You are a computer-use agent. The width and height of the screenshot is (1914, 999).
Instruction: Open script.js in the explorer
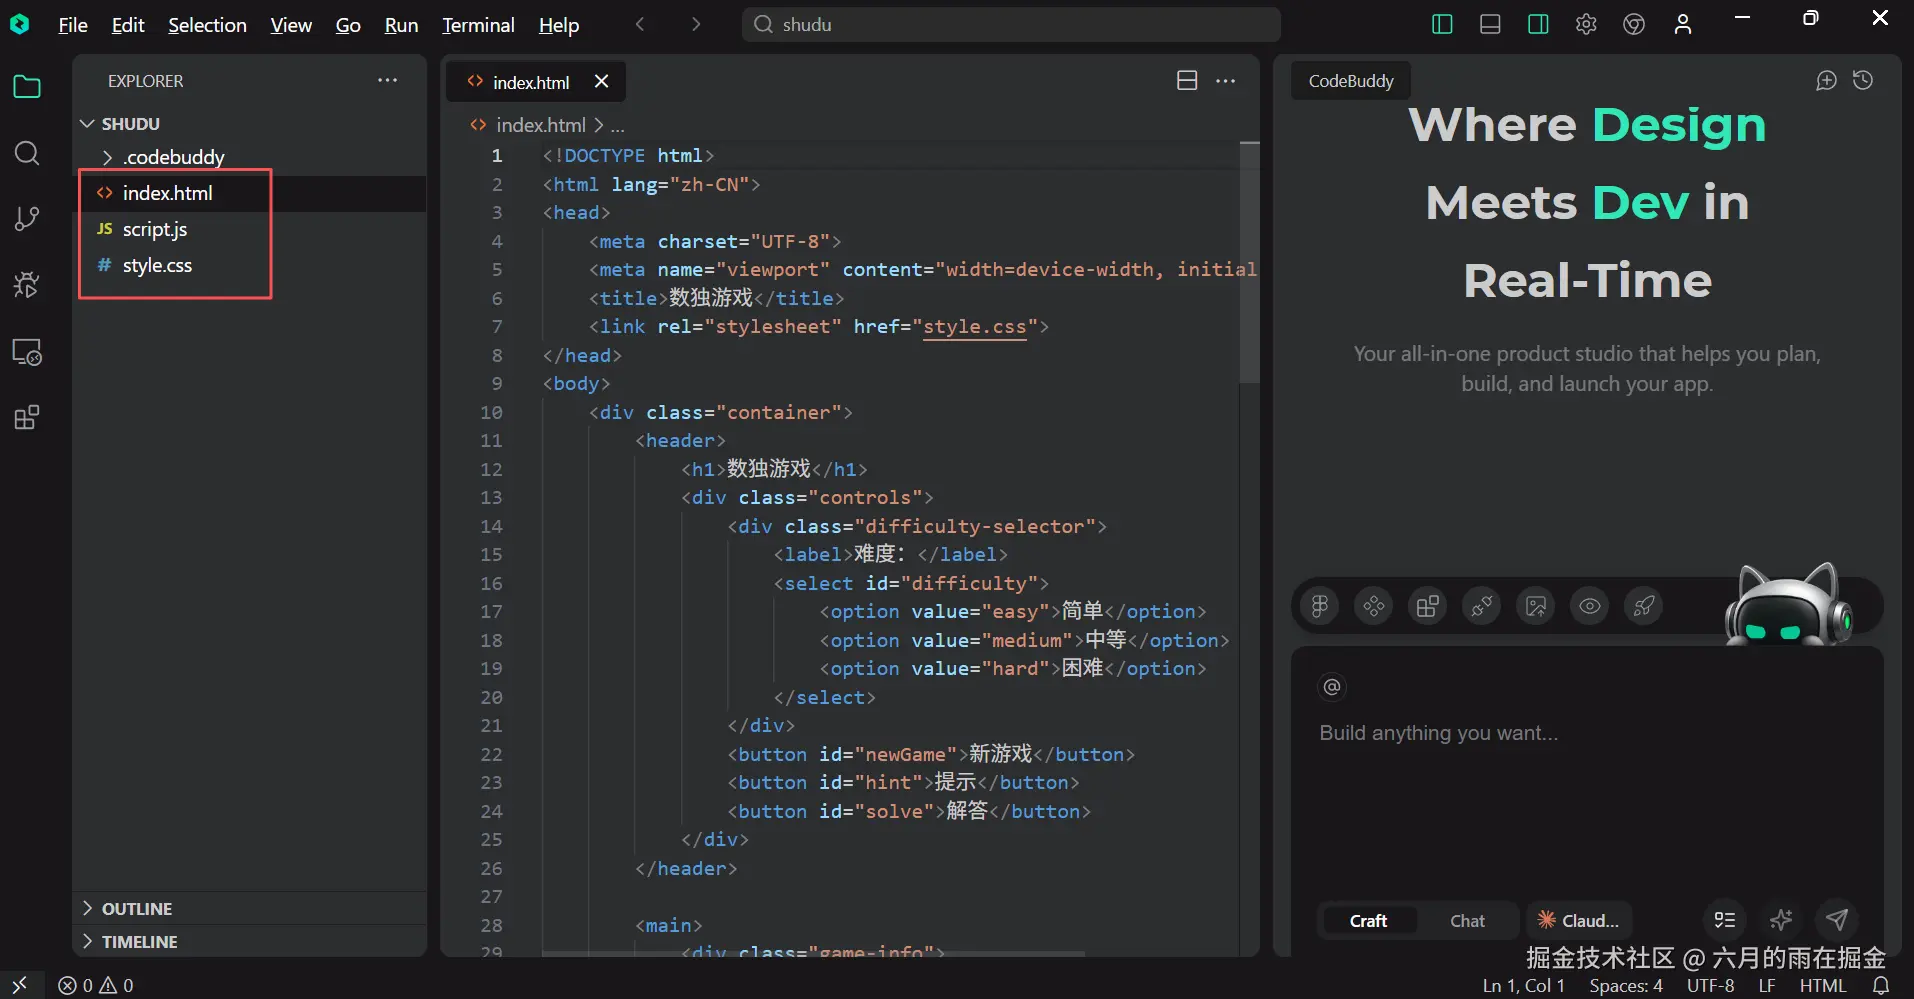click(154, 229)
